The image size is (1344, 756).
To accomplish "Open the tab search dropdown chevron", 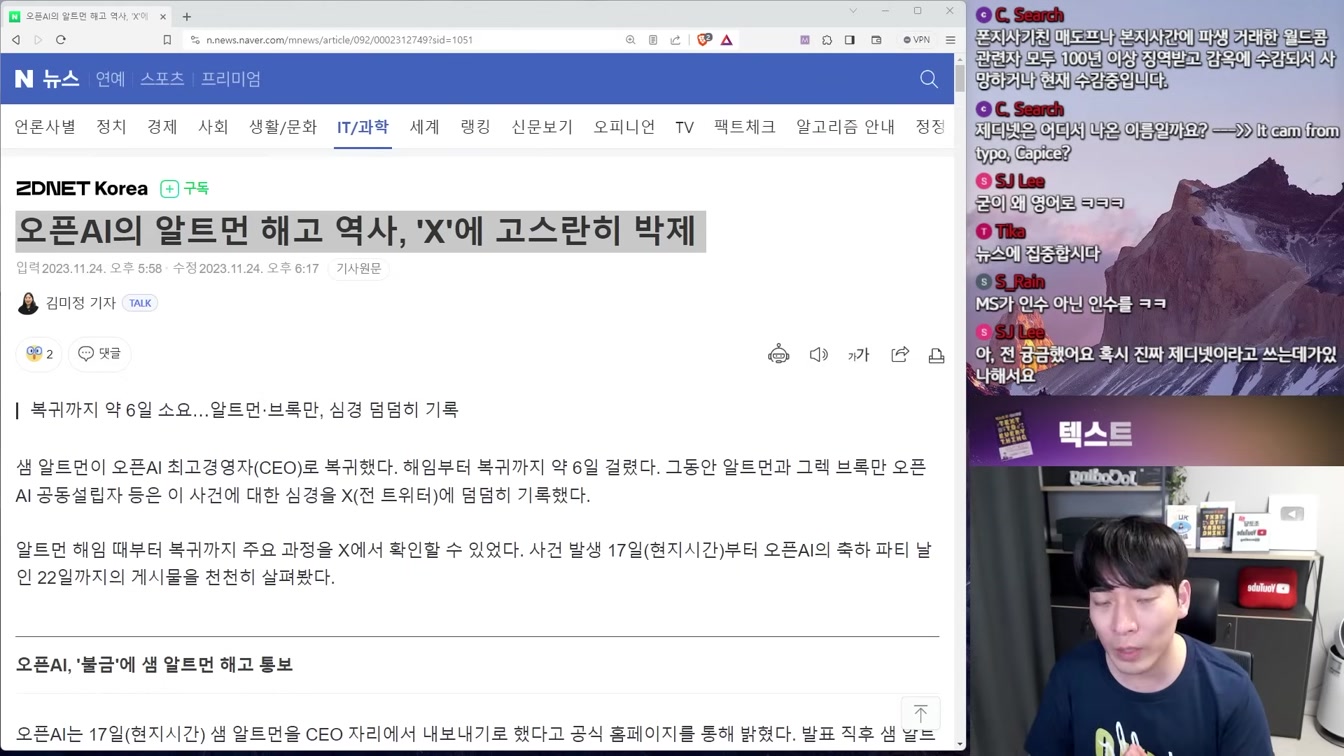I will pyautogui.click(x=853, y=11).
